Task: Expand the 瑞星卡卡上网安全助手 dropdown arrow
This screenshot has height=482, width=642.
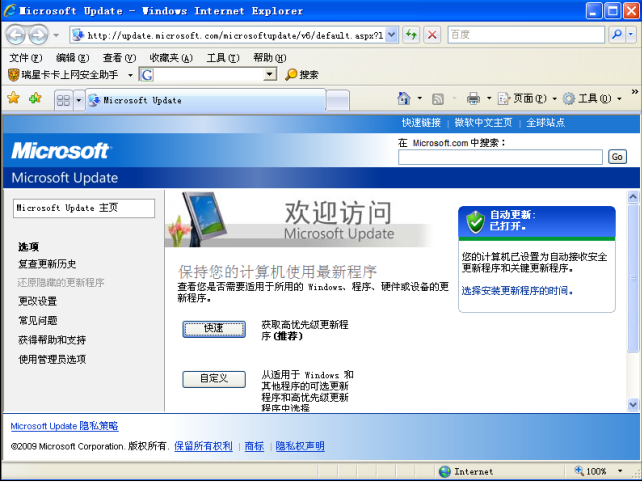Action: click(x=130, y=75)
